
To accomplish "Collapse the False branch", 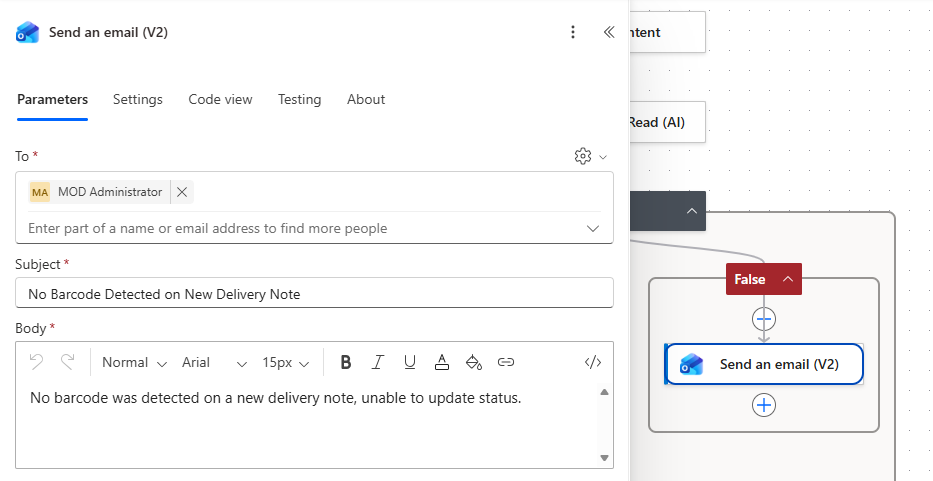I will coord(788,279).
